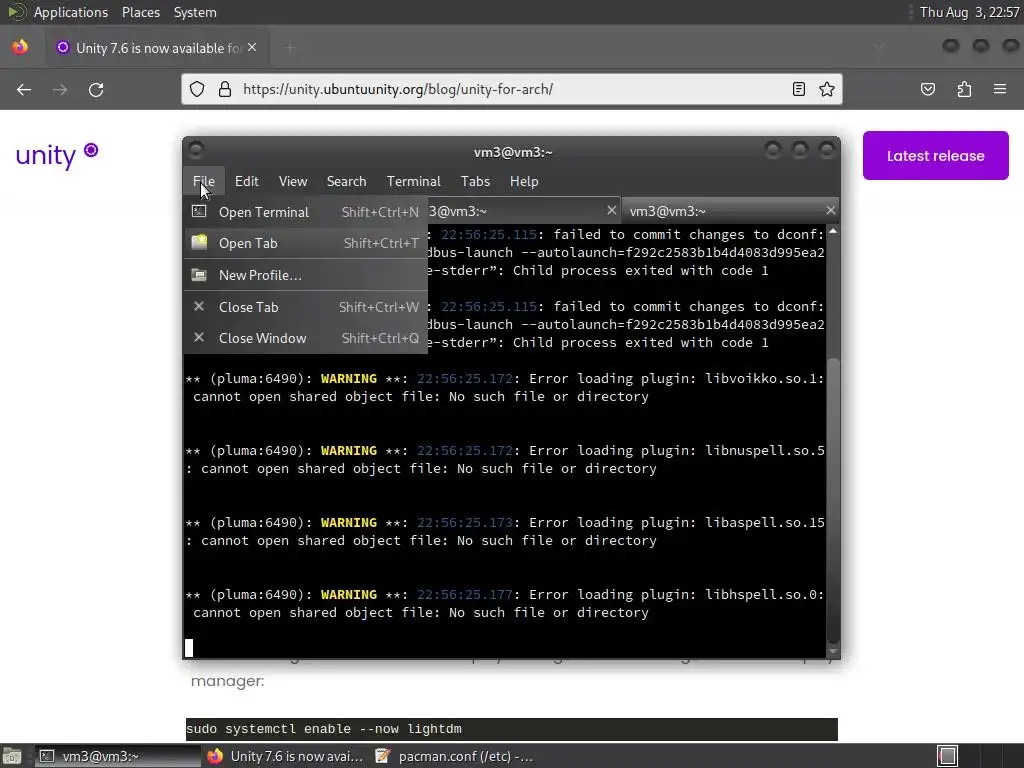
Task: Click the X icon beside Close Tab
Action: click(199, 306)
